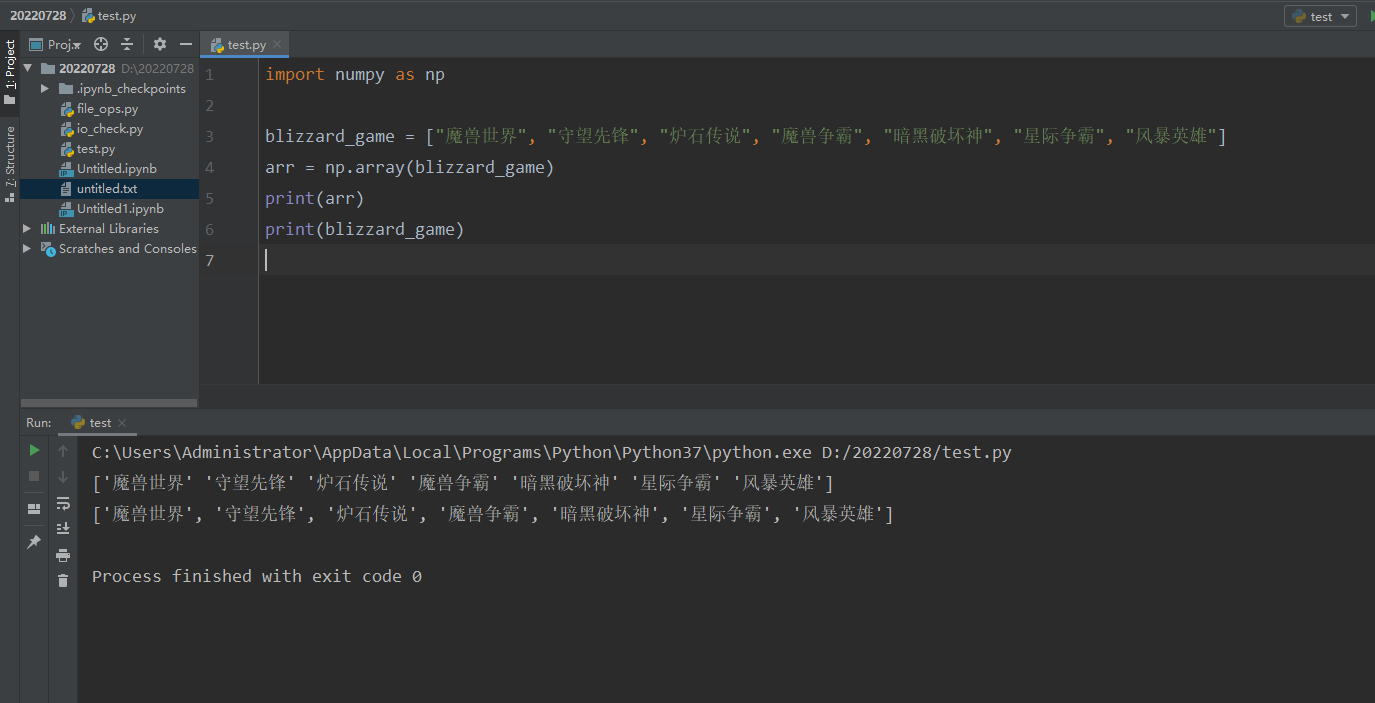Rerun the test script with the green play icon
The height and width of the screenshot is (703, 1375).
tap(34, 451)
